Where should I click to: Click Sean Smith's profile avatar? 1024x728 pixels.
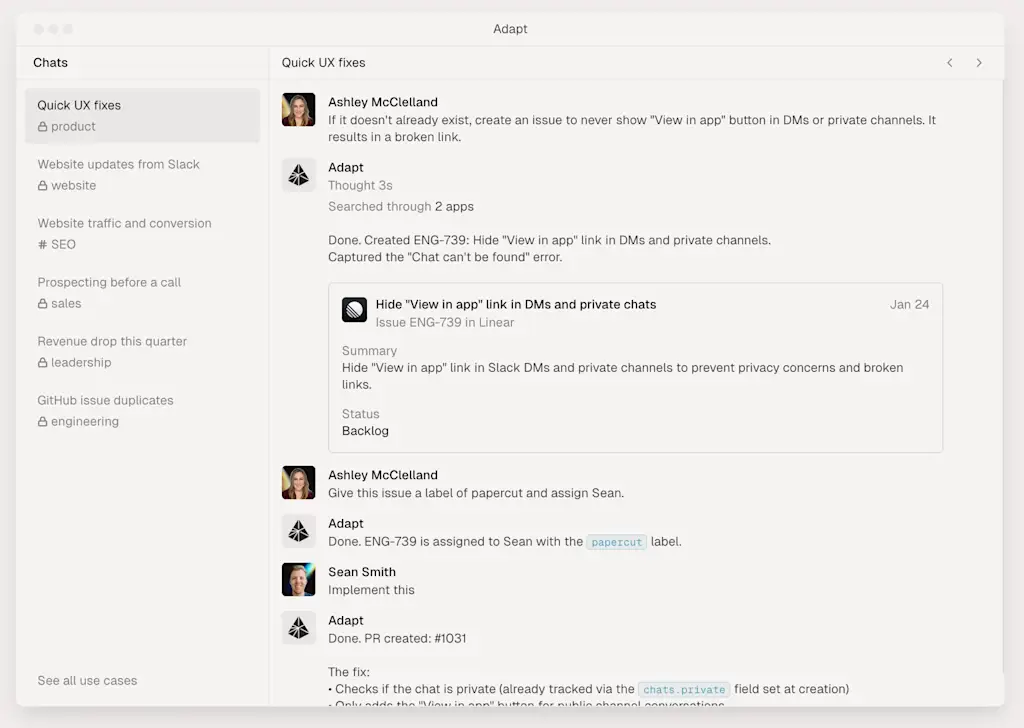tap(298, 580)
